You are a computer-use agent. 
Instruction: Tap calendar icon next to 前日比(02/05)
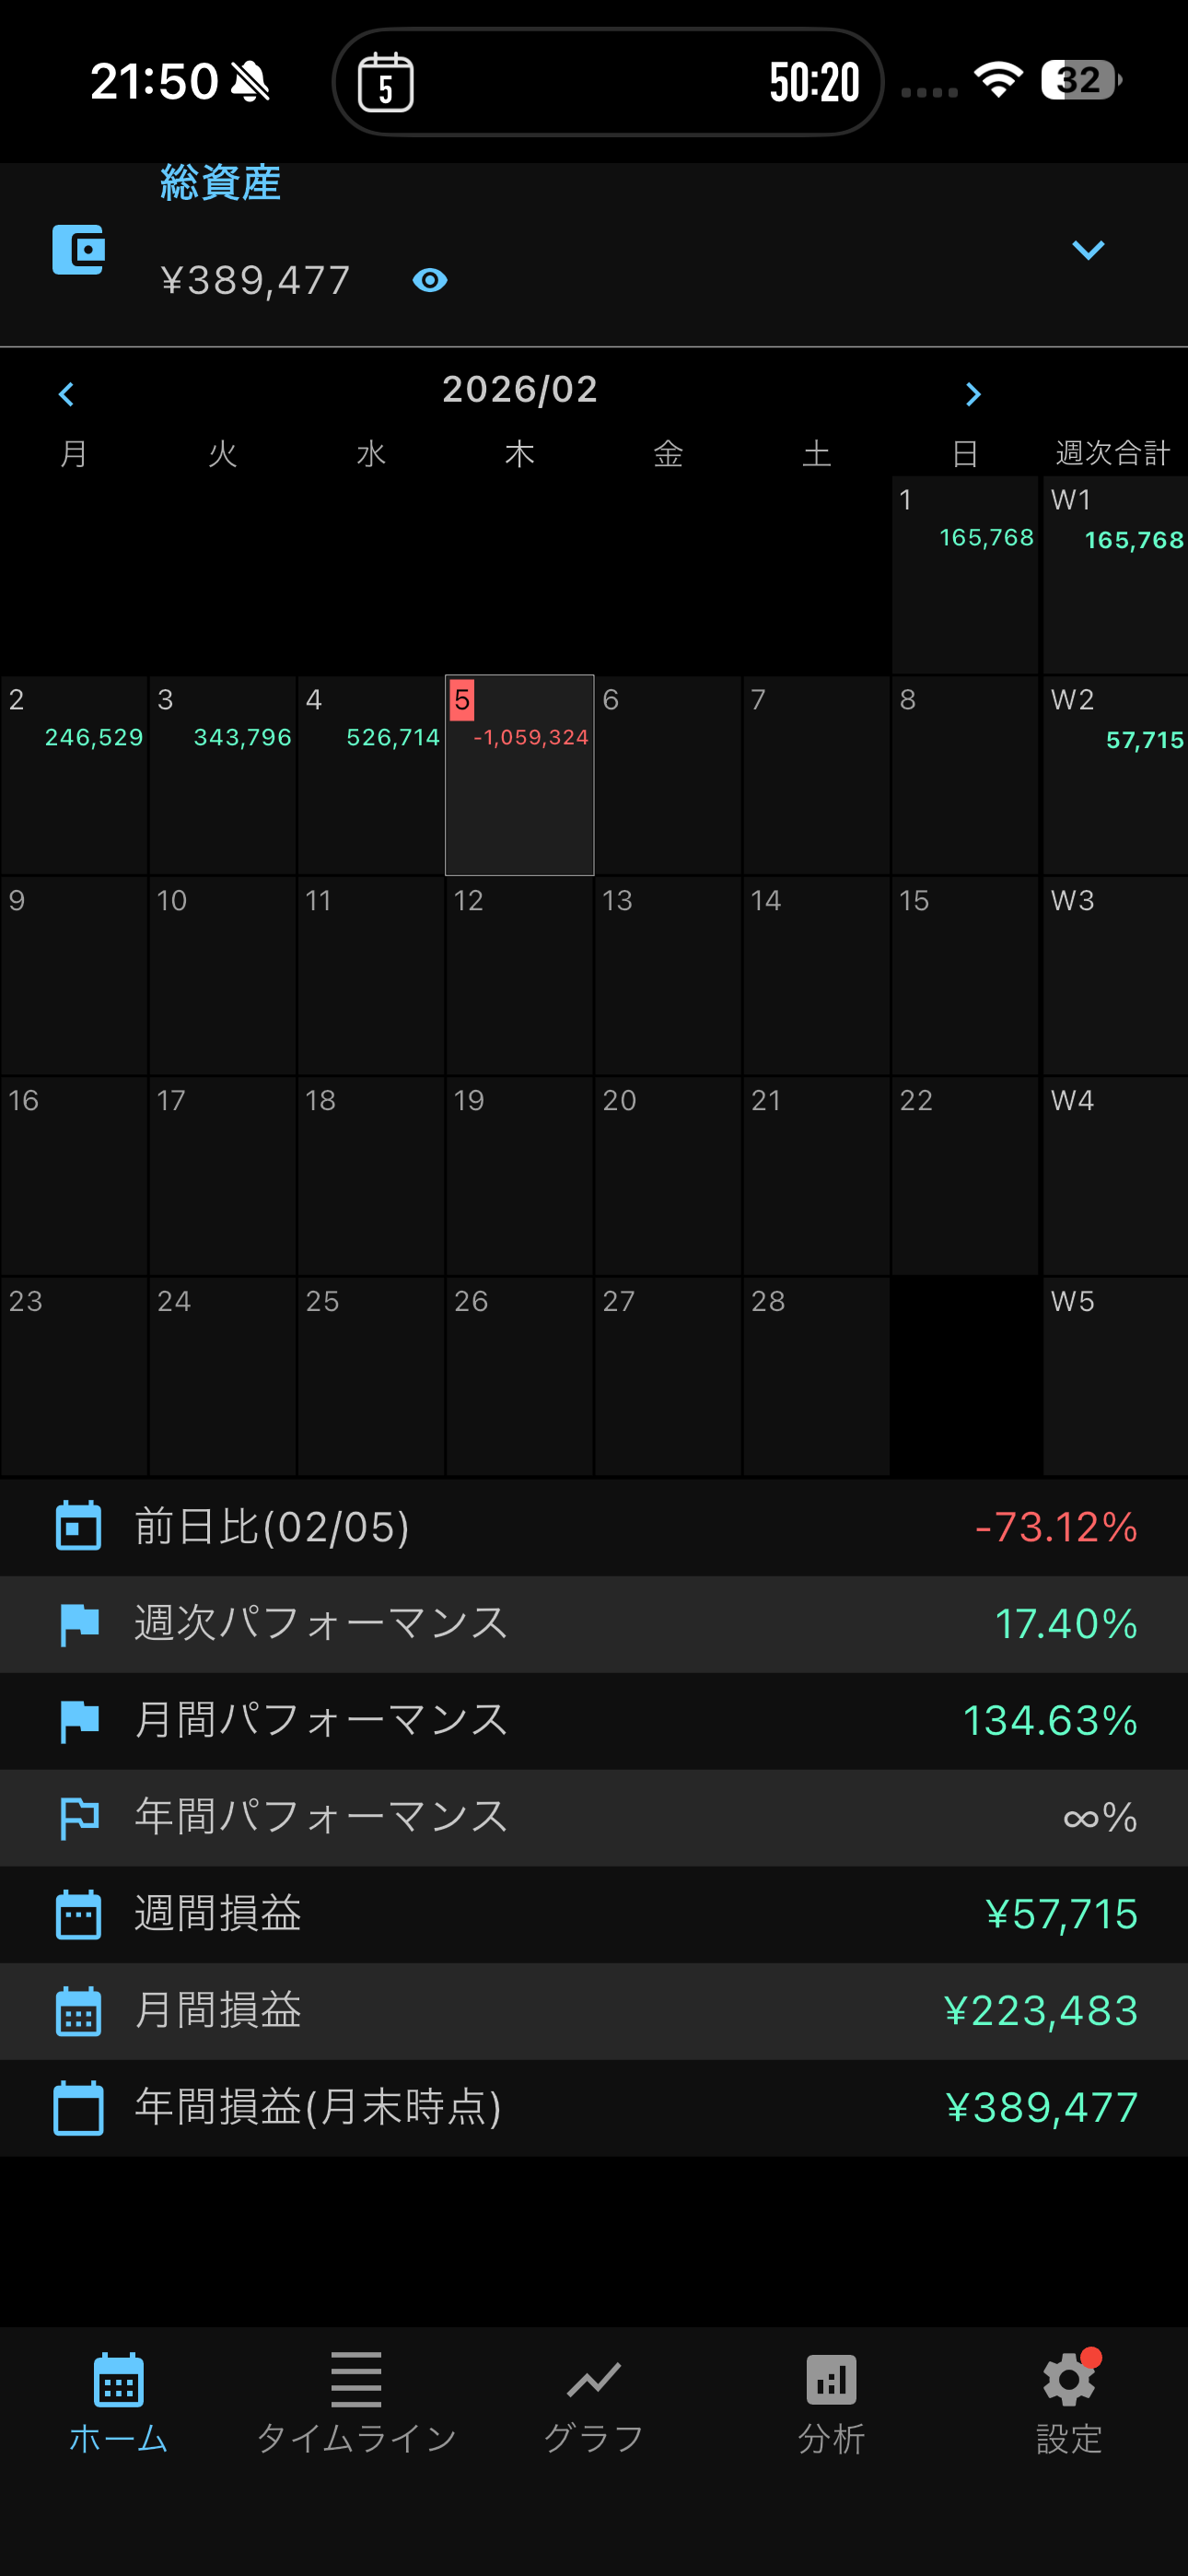click(78, 1526)
